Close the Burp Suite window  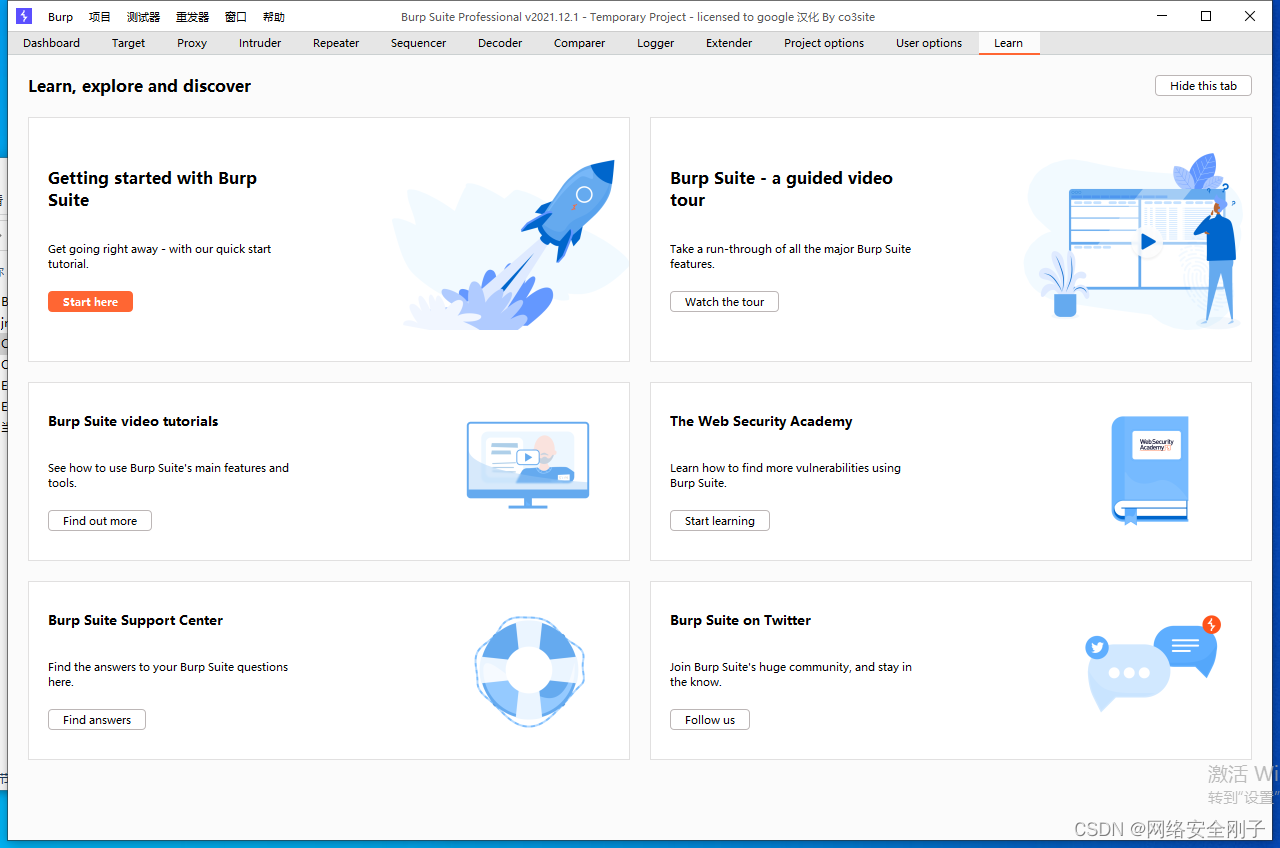pos(1250,16)
